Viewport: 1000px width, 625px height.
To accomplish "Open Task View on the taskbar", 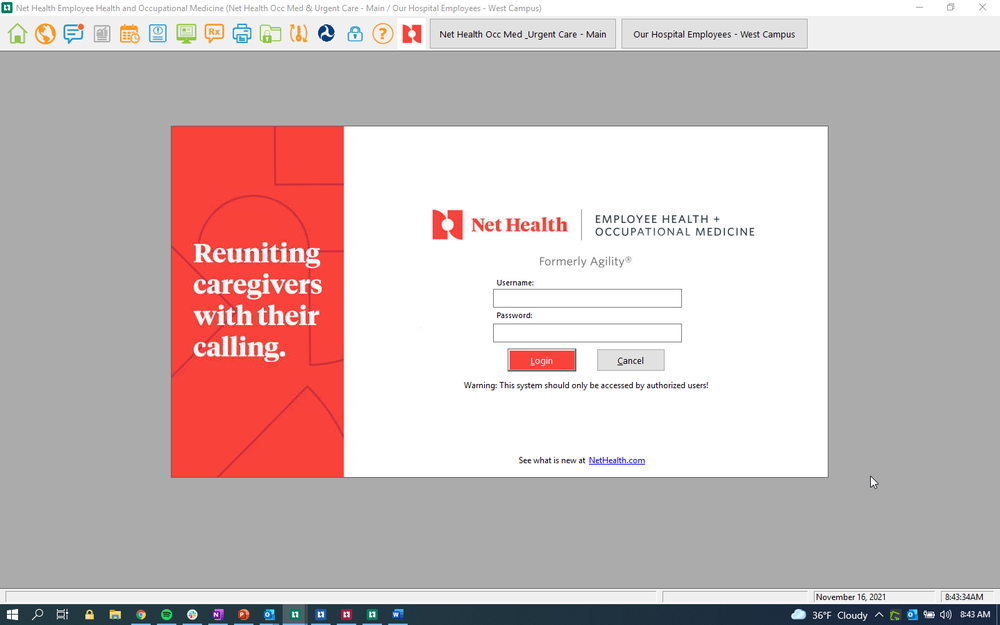I will [62, 615].
